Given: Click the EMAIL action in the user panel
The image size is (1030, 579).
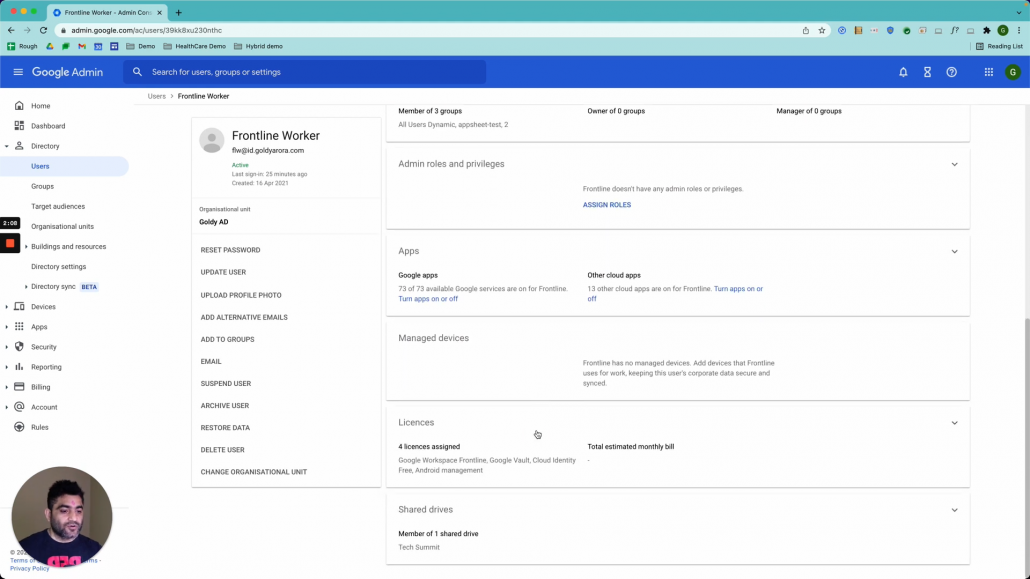Looking at the screenshot, I should pyautogui.click(x=211, y=361).
